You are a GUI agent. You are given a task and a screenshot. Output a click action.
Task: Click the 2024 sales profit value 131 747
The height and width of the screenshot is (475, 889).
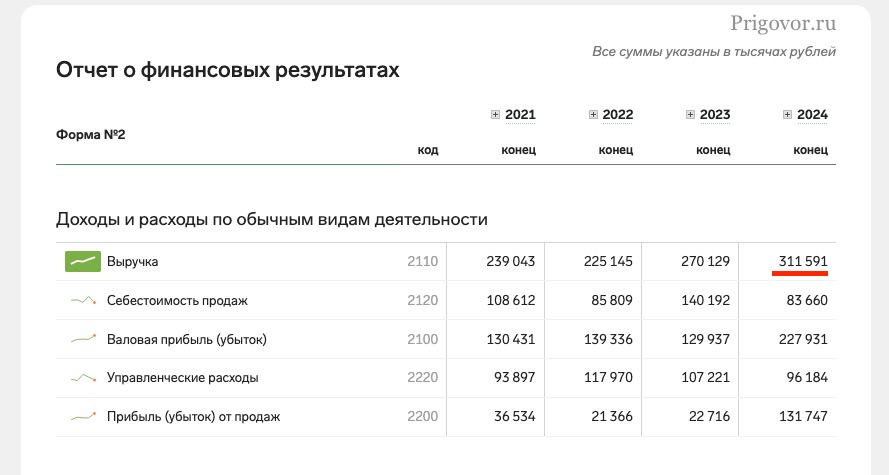803,416
